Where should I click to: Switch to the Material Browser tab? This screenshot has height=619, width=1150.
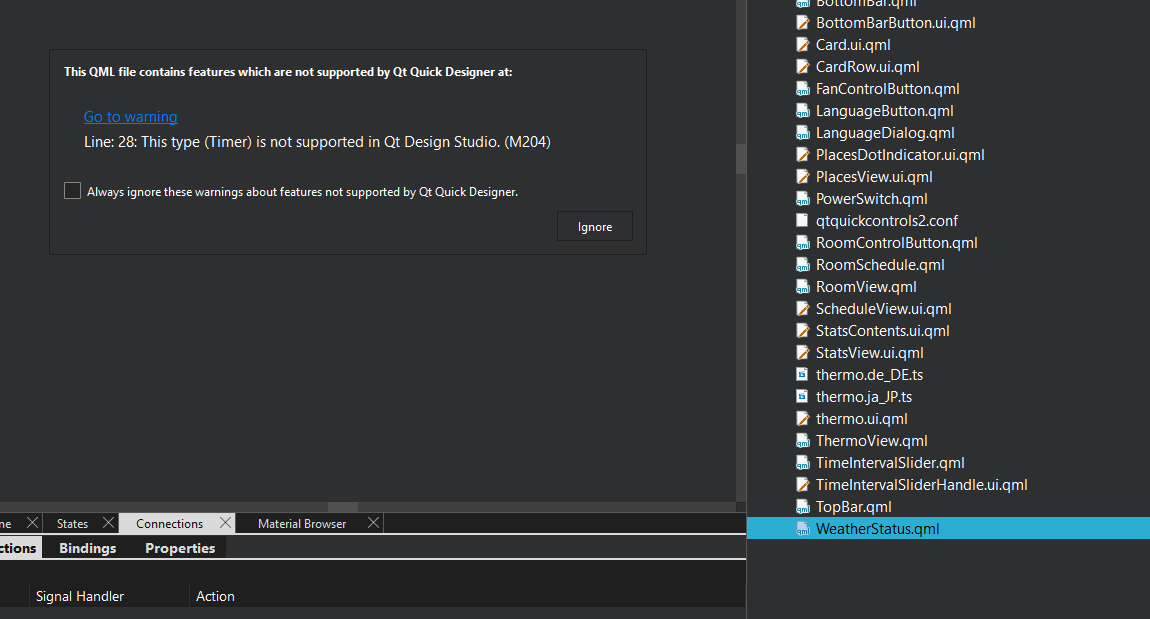[301, 523]
